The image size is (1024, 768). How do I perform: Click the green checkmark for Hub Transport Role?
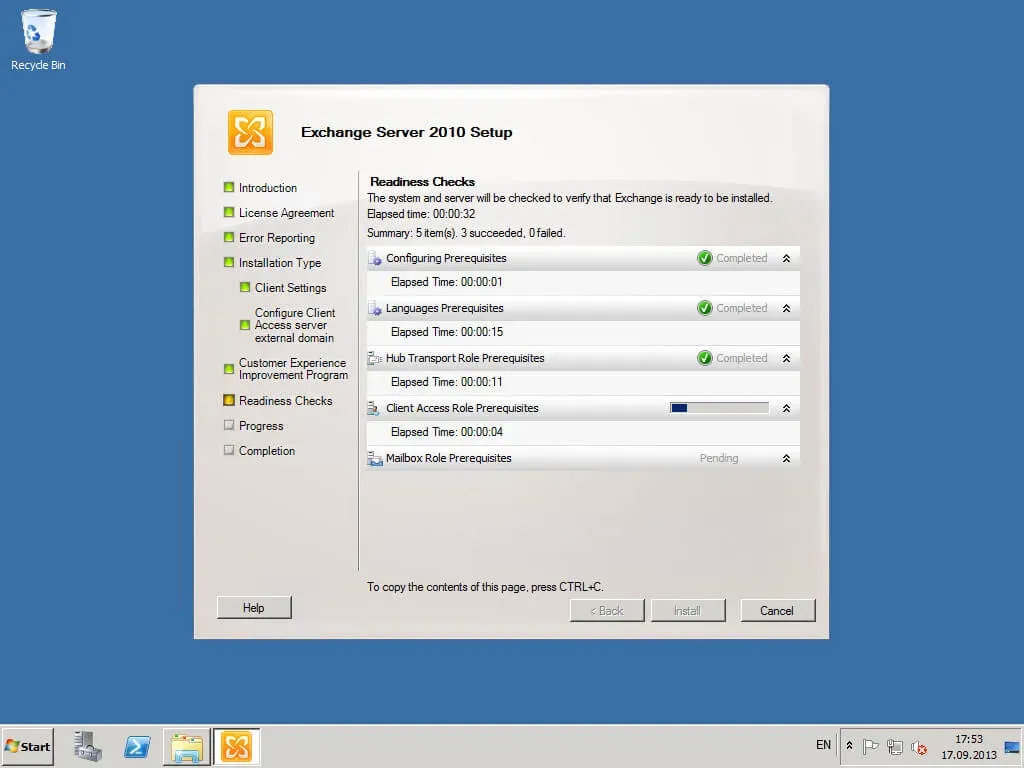pyautogui.click(x=705, y=358)
